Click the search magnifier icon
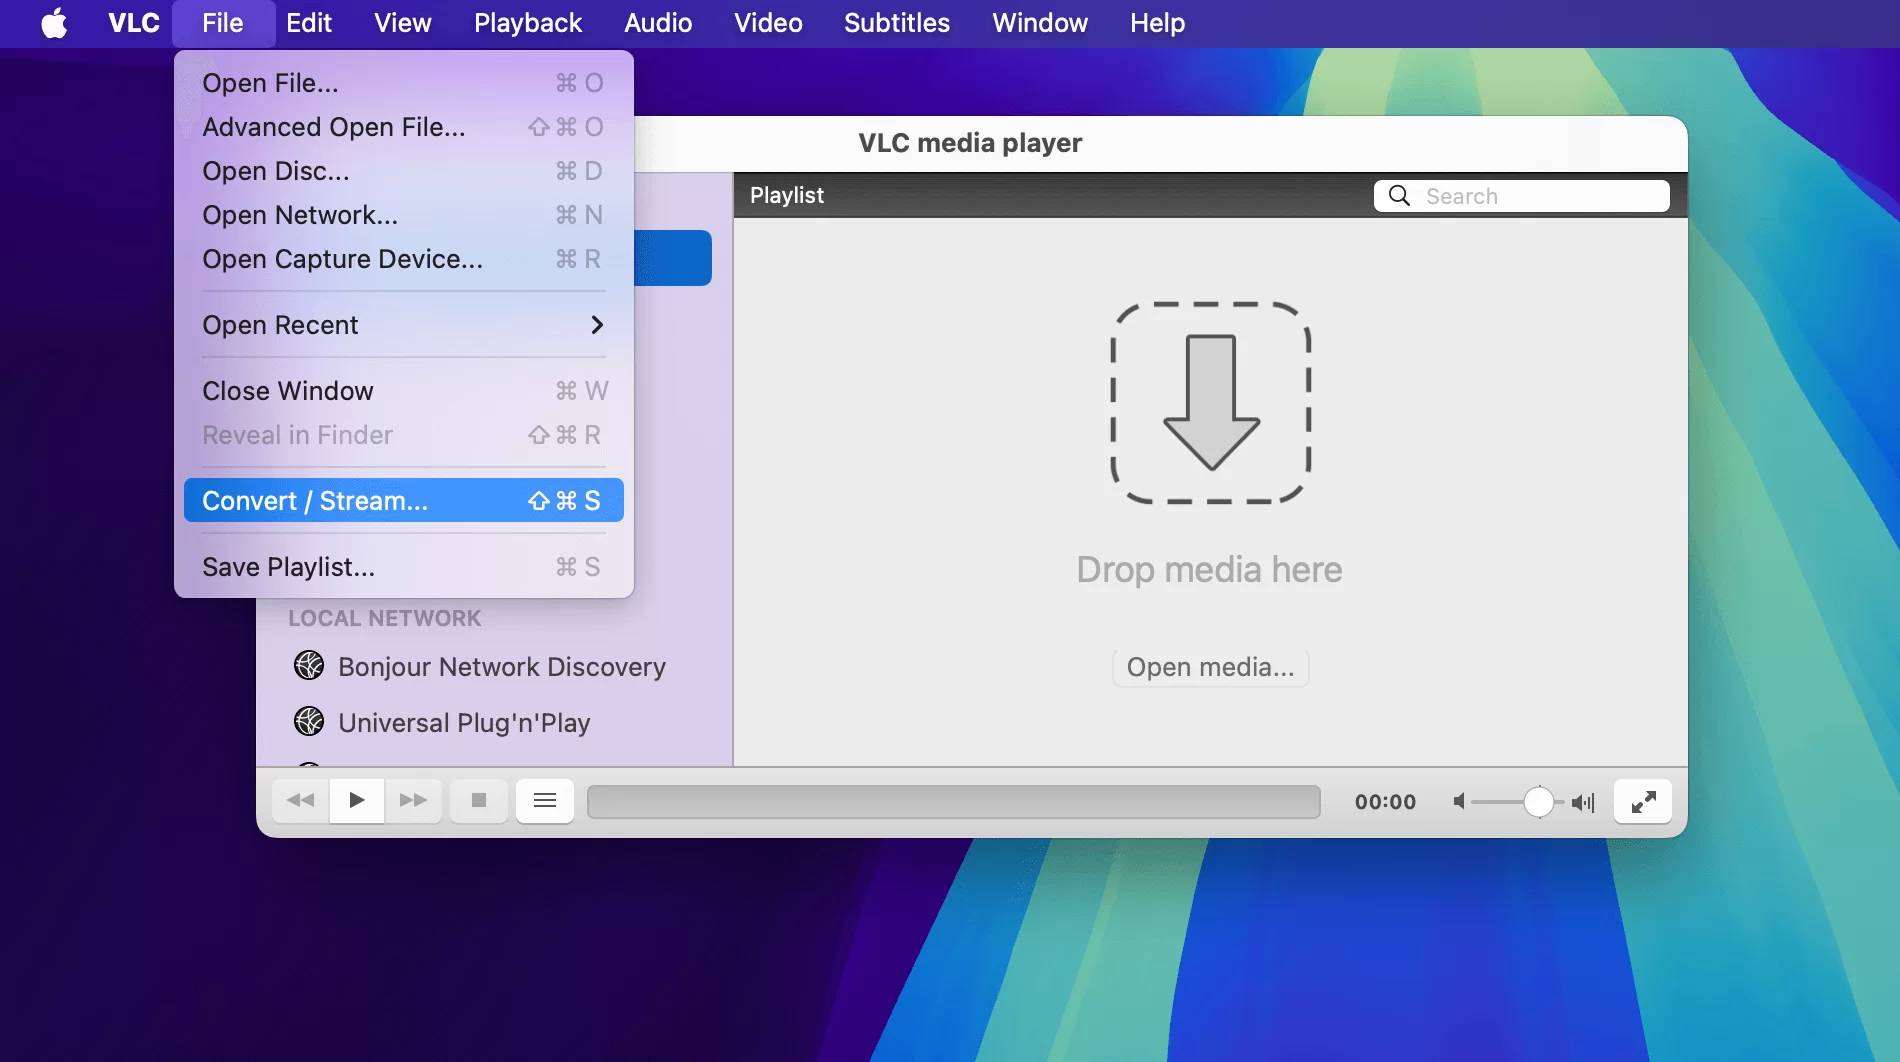 click(x=1400, y=196)
